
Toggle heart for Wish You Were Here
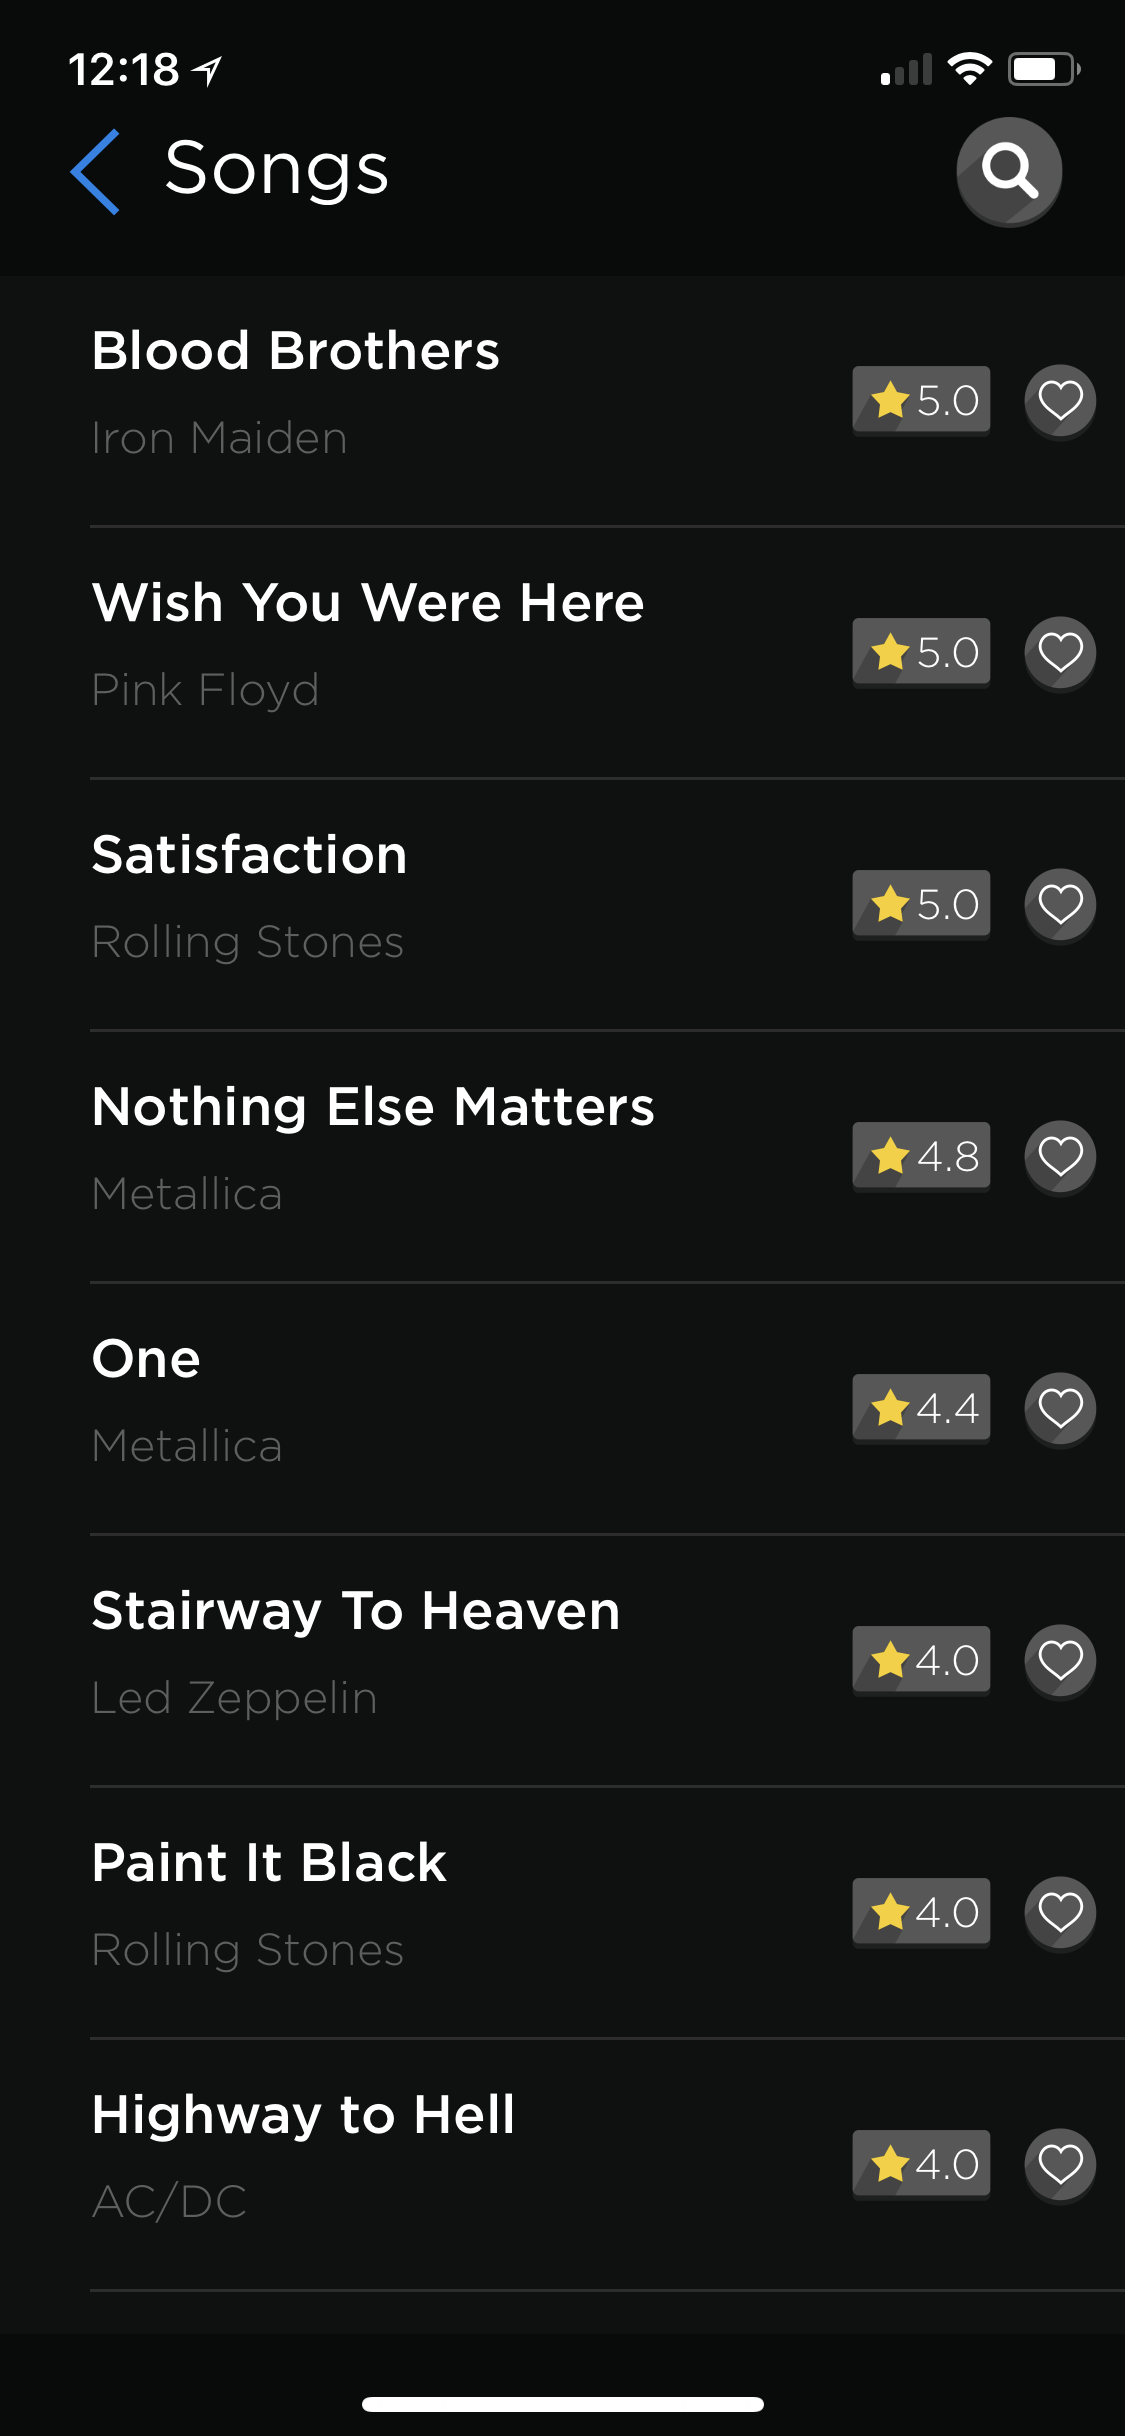pyautogui.click(x=1060, y=653)
